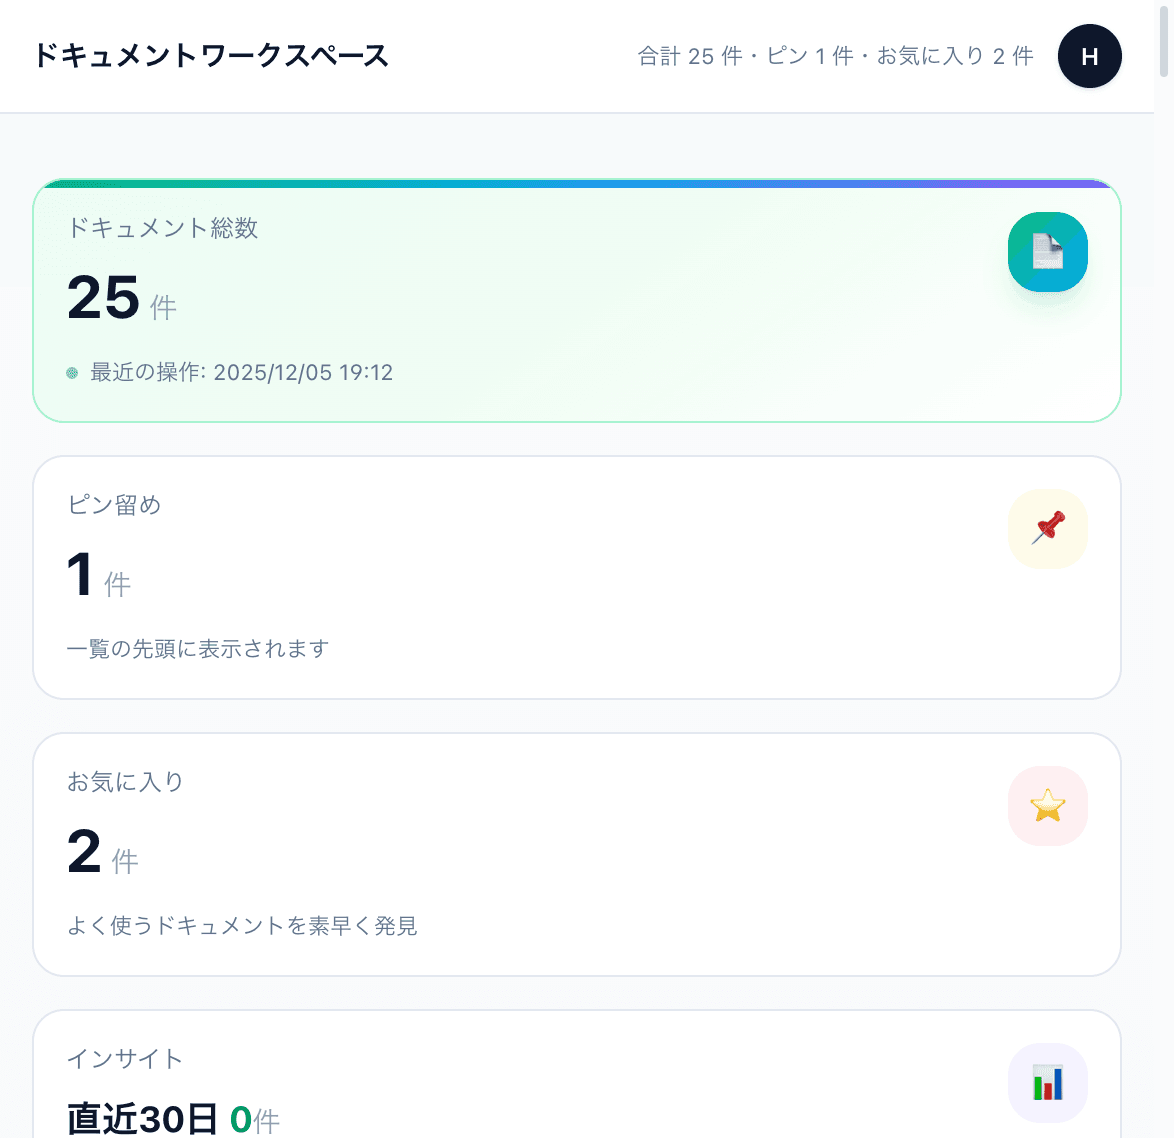The height and width of the screenshot is (1138, 1174).
Task: Click the star icon badge background circle
Action: 1047,805
